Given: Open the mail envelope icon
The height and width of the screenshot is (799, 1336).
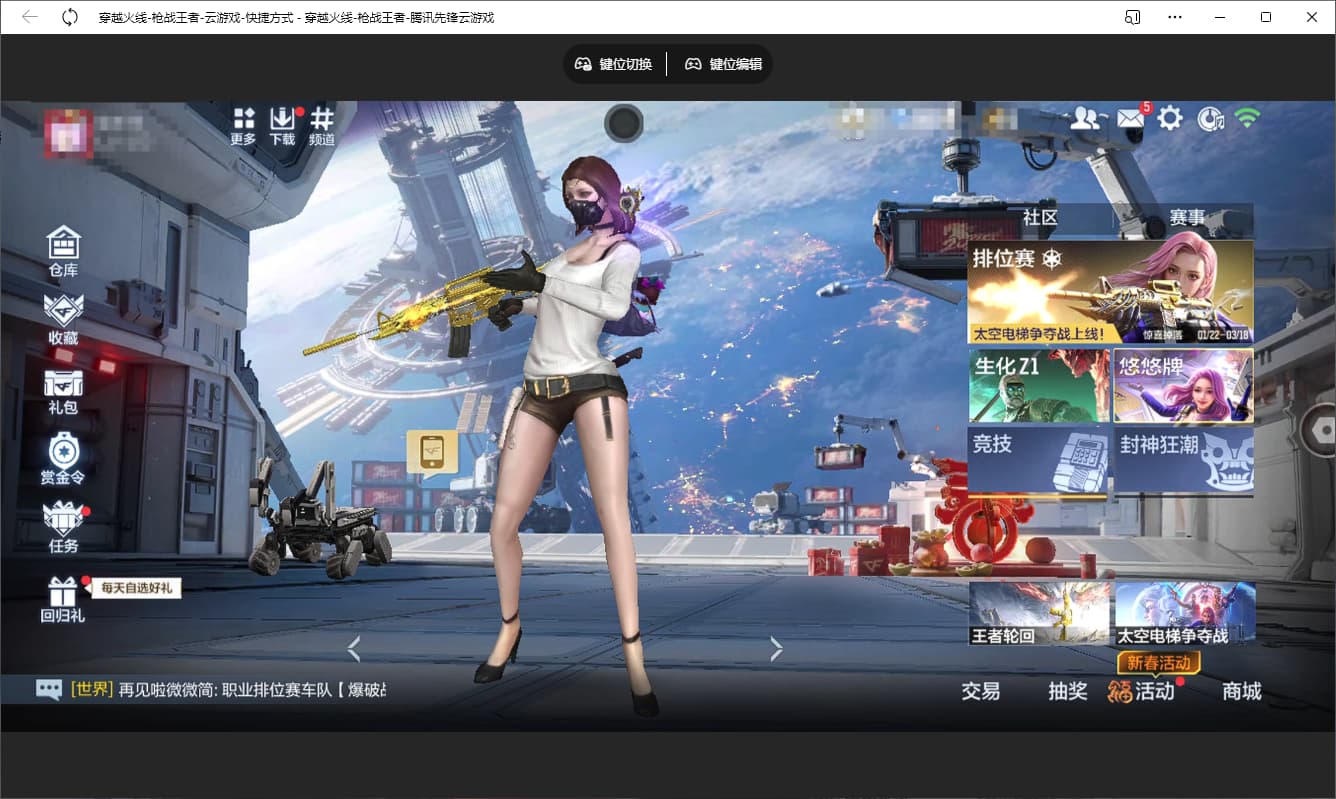Looking at the screenshot, I should (x=1130, y=119).
